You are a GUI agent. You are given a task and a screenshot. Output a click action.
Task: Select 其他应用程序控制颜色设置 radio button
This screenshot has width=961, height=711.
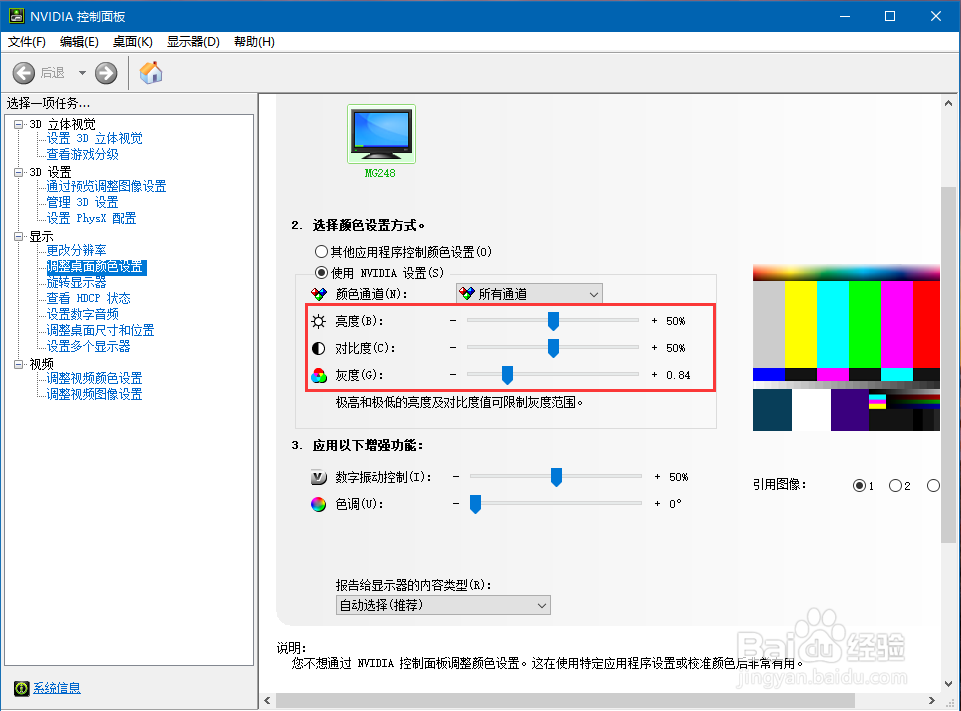point(321,252)
